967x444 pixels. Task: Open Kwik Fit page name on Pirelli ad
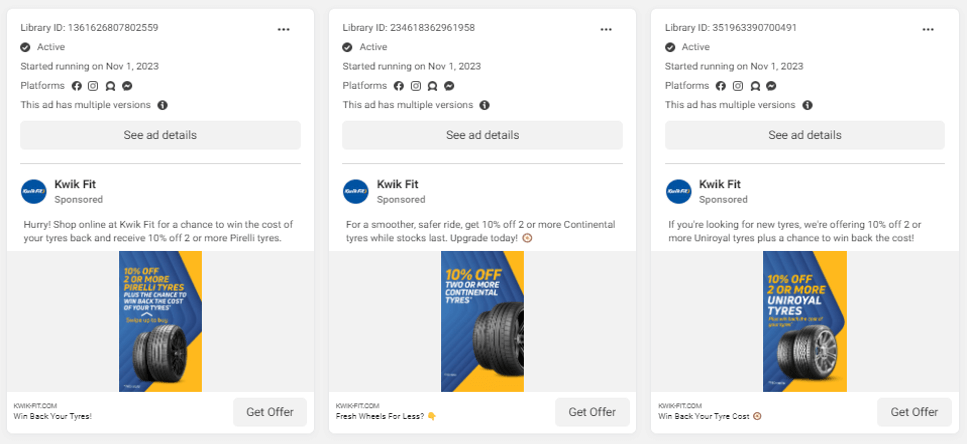75,184
